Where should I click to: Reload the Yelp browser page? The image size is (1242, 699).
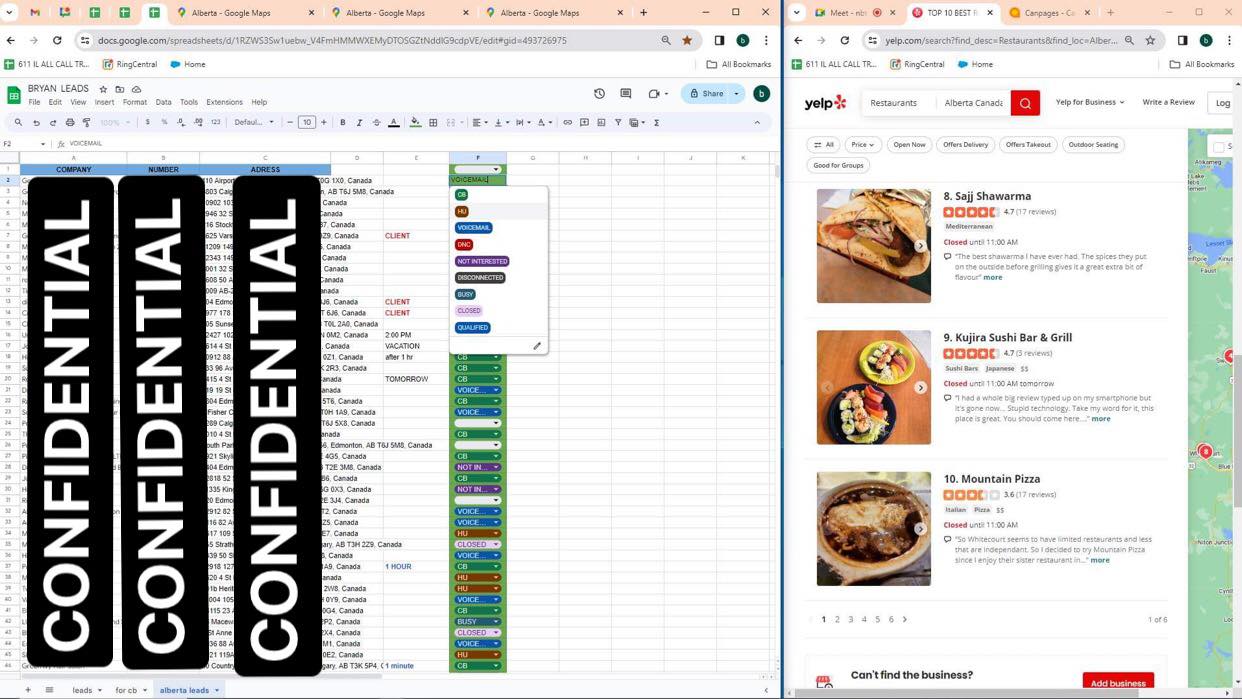tap(845, 40)
